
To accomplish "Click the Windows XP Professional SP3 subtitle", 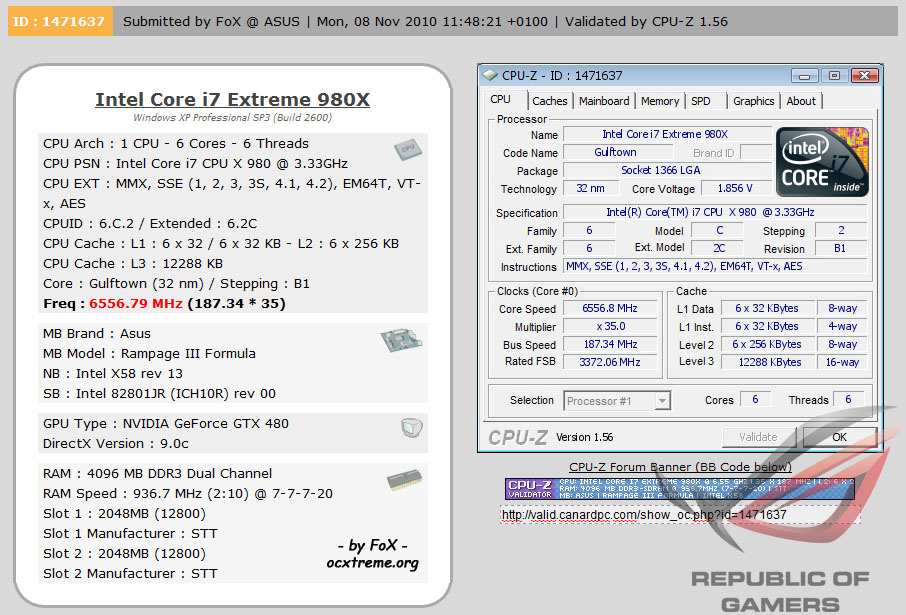I will [232, 117].
